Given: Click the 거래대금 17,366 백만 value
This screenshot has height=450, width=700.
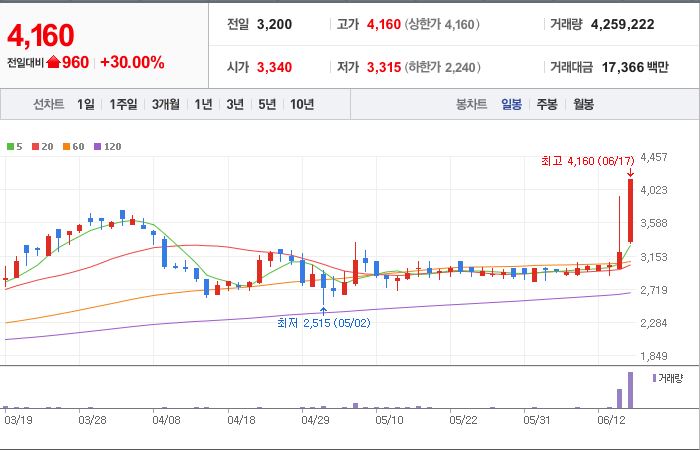Looking at the screenshot, I should pos(635,67).
